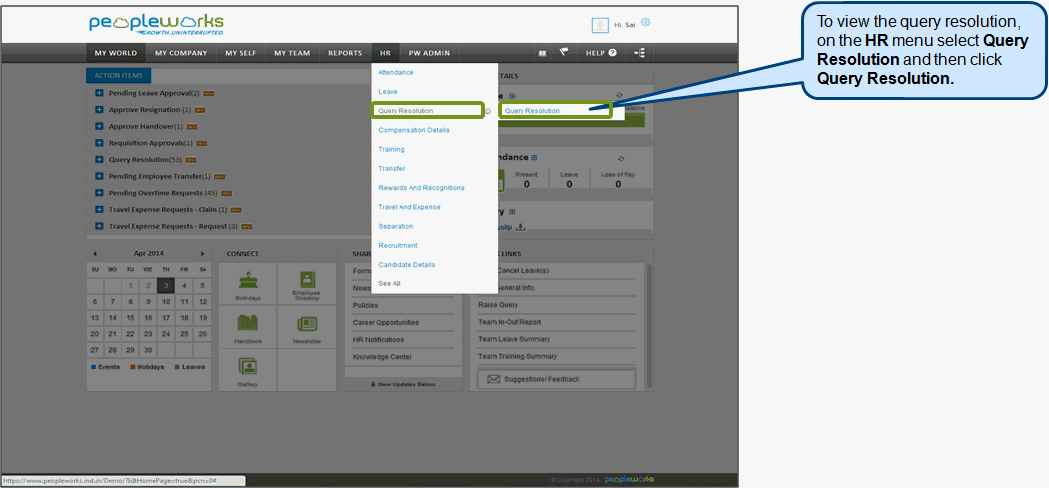Expand Approve Resignation item
Image resolution: width=1049 pixels, height=488 pixels.
[99, 110]
